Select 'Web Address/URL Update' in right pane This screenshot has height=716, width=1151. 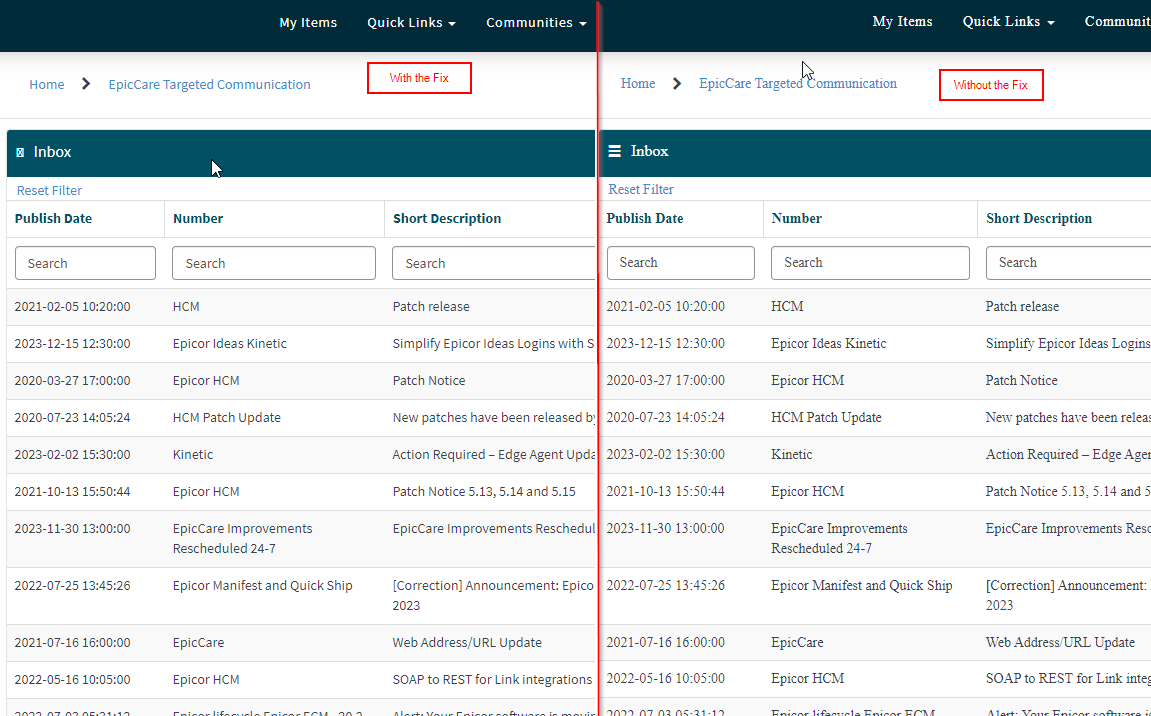tap(1060, 642)
